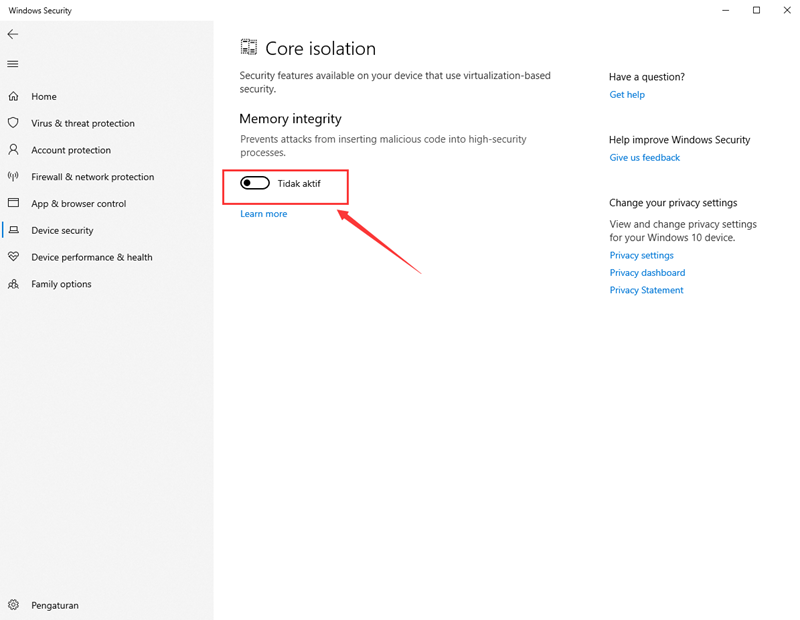This screenshot has height=620, width=800.
Task: Click the antenna icon for Firewall protection
Action: 13,177
